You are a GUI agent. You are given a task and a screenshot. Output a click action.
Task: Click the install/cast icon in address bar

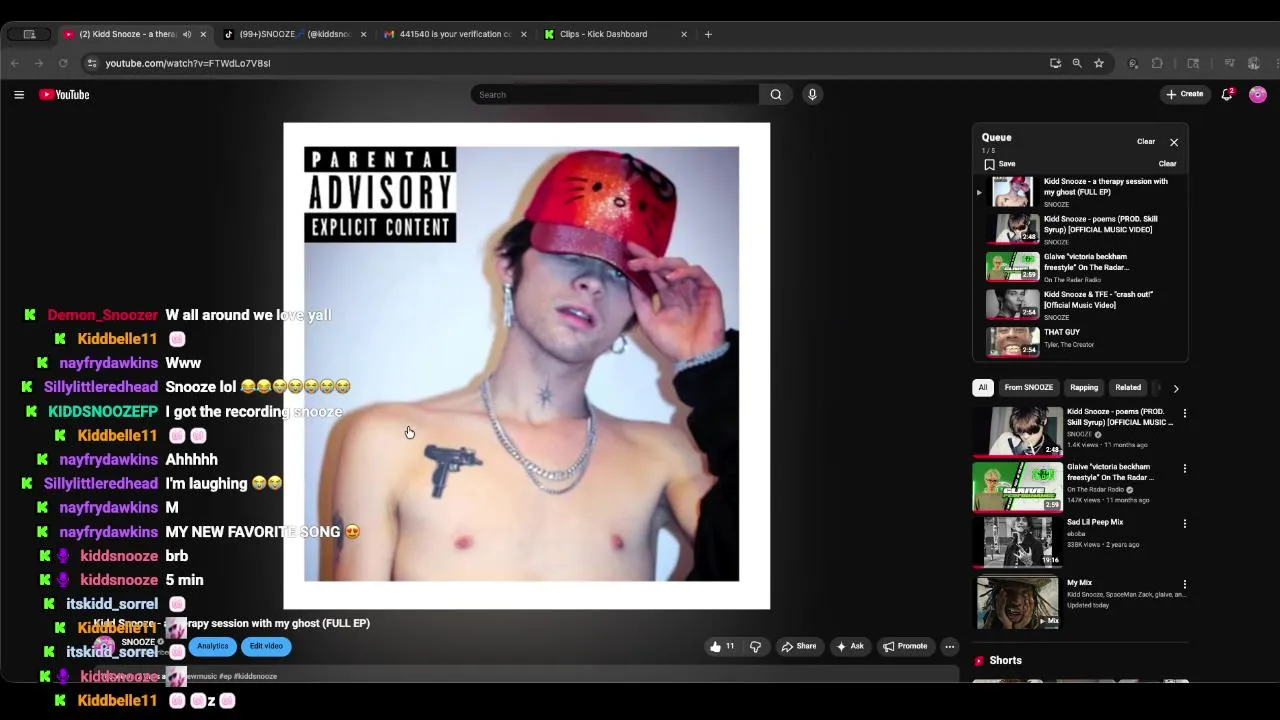(1055, 63)
